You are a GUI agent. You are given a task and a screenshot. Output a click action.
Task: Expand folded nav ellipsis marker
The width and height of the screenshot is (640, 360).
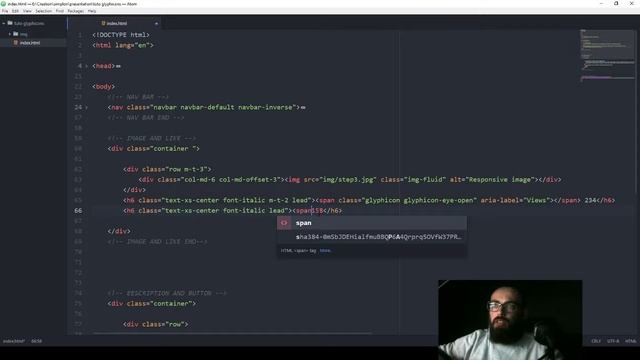[303, 107]
